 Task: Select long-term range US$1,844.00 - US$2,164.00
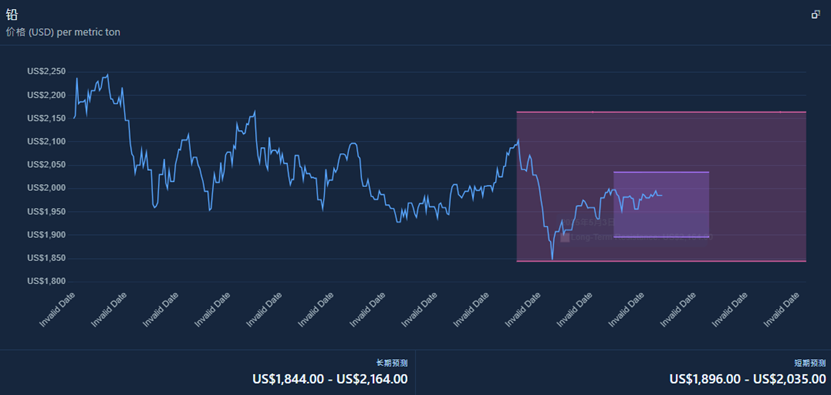point(330,379)
